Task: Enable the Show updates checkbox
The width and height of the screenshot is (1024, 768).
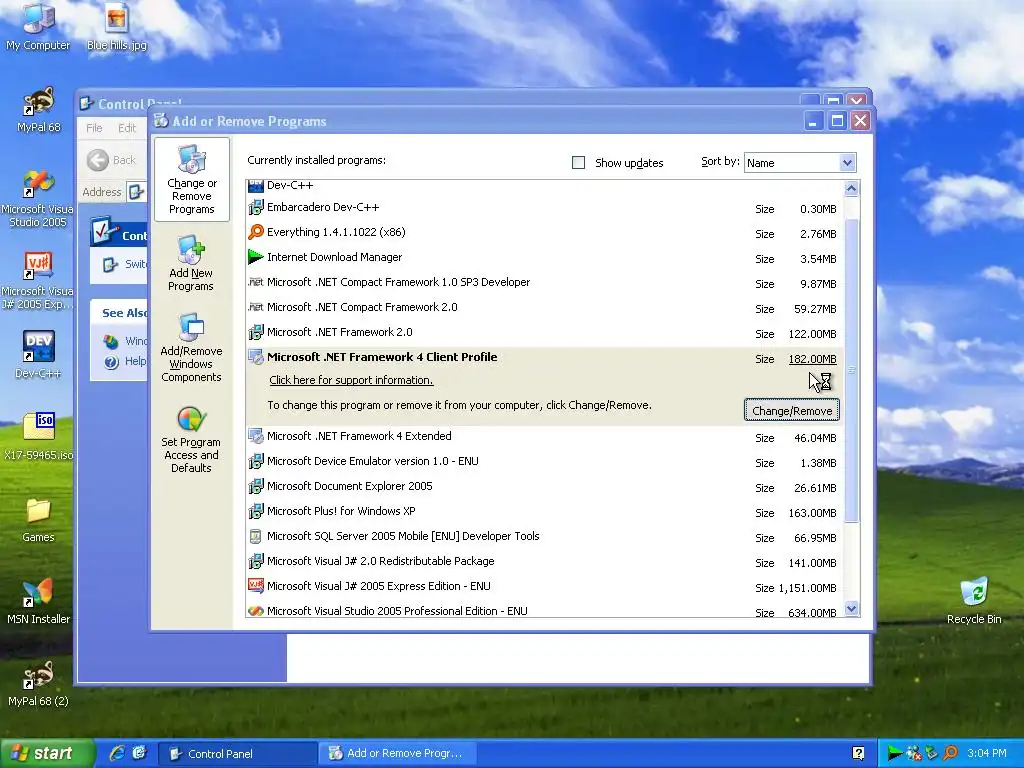Action: click(x=579, y=163)
